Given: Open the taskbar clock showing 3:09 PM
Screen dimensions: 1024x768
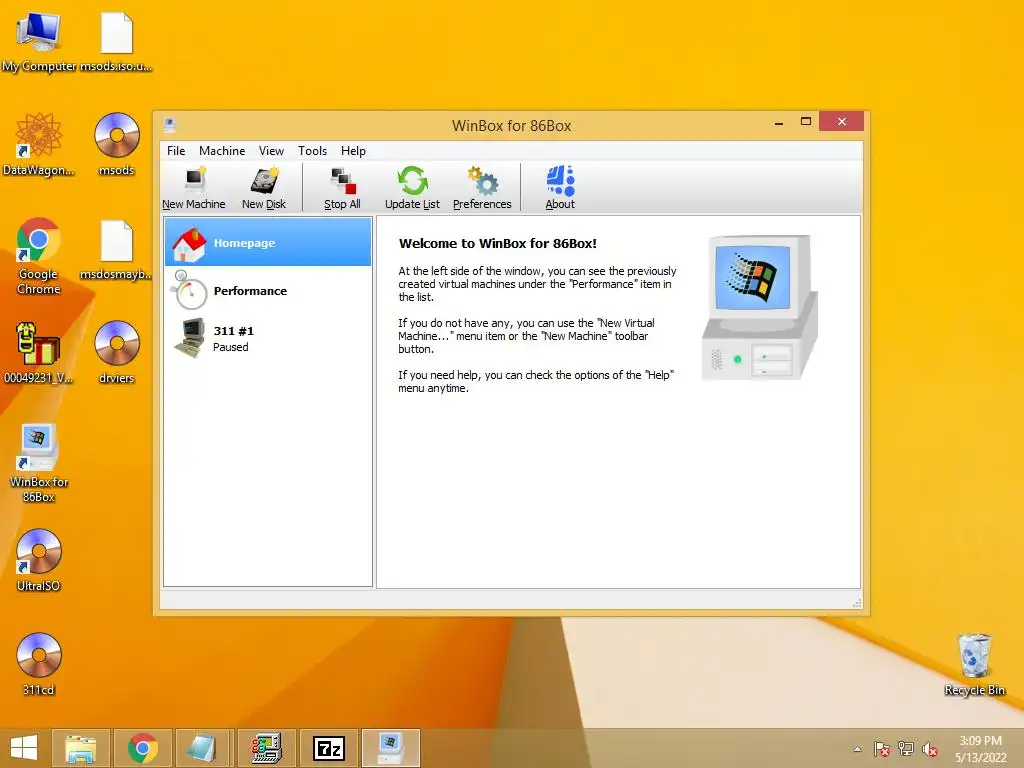Looking at the screenshot, I should pyautogui.click(x=981, y=749).
